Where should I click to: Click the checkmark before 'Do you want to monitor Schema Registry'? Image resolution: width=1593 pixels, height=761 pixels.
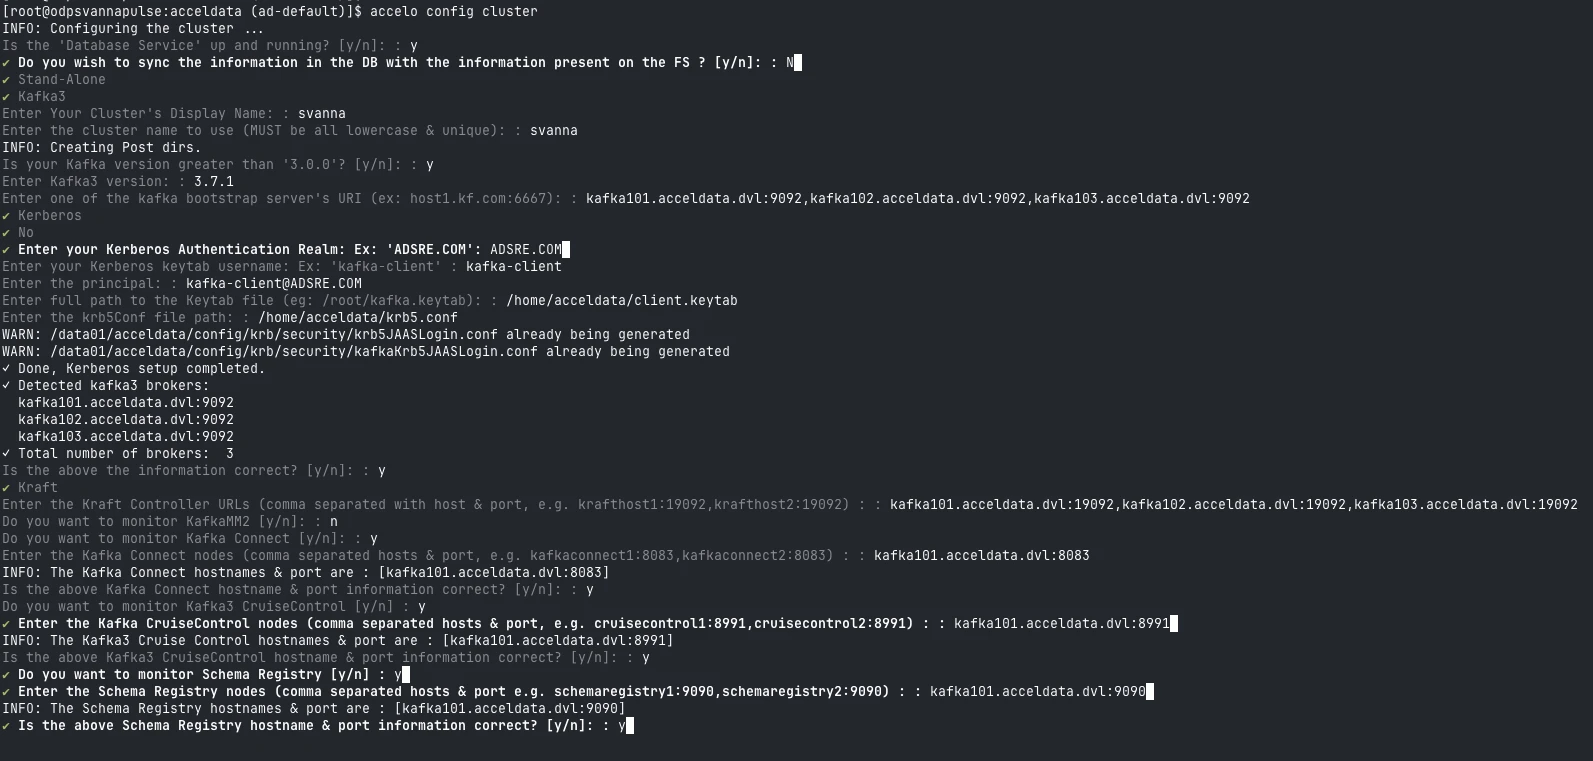[x=6, y=675]
